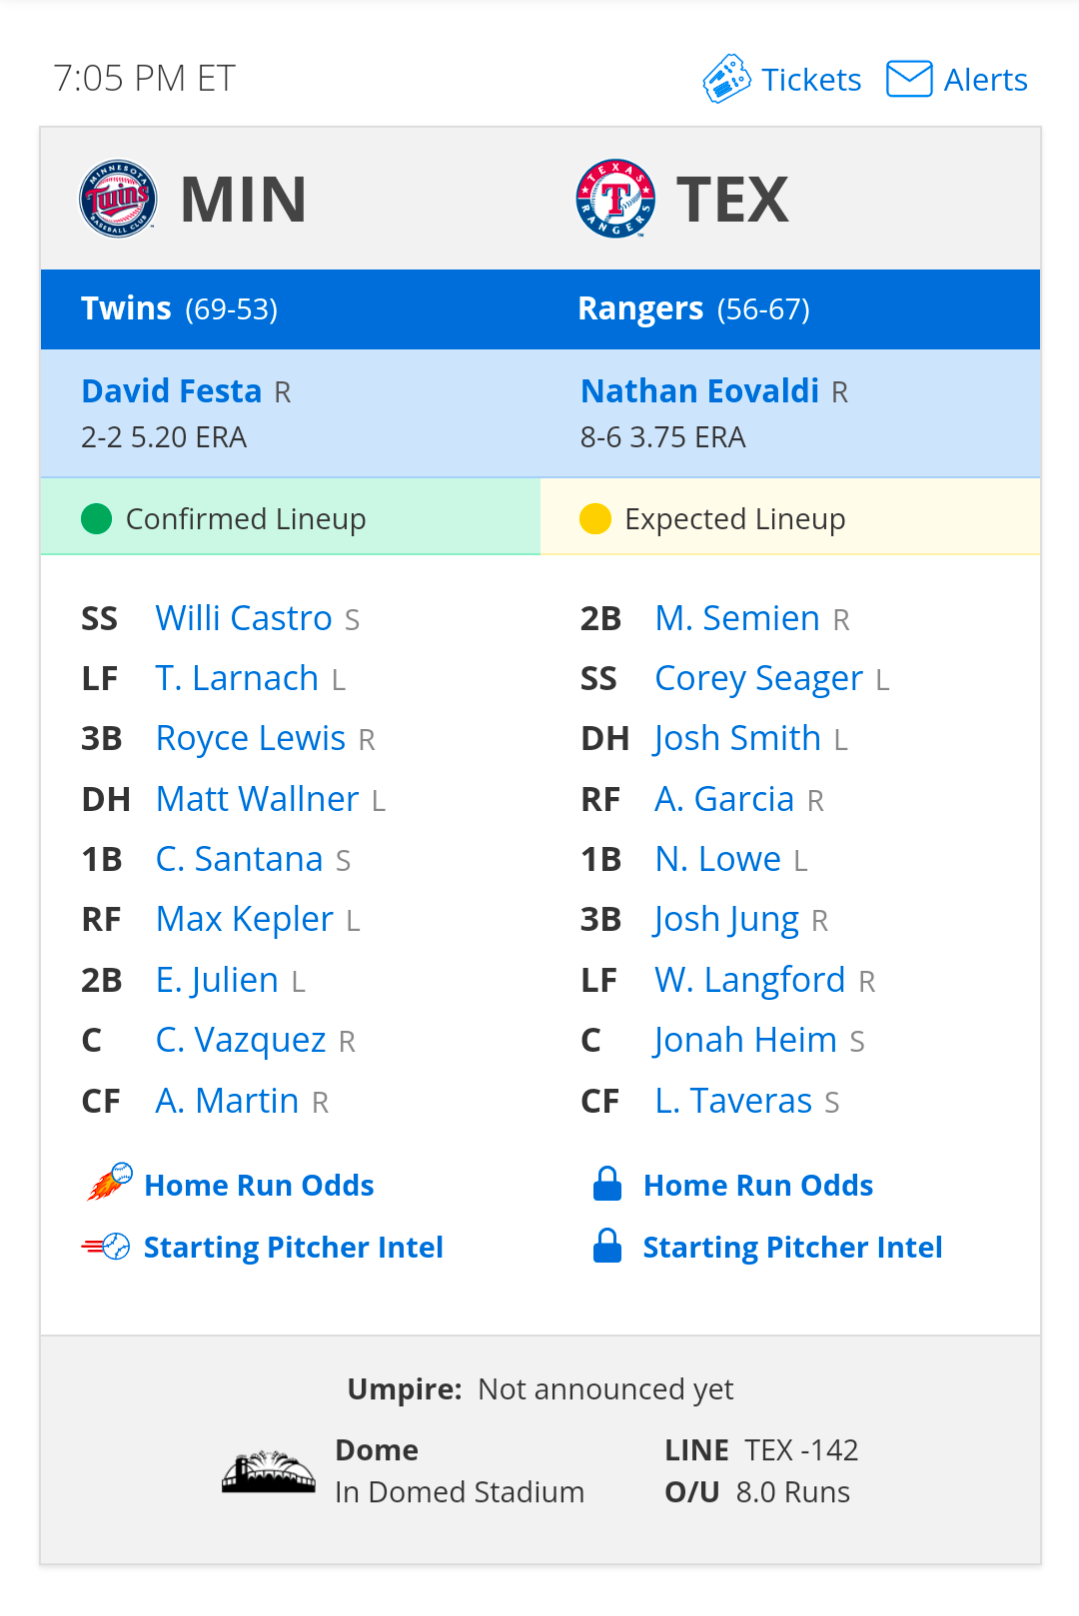Viewport: 1079px width, 1616px height.
Task: Open Nathan Eovaldi's pitcher profile
Action: 699,391
